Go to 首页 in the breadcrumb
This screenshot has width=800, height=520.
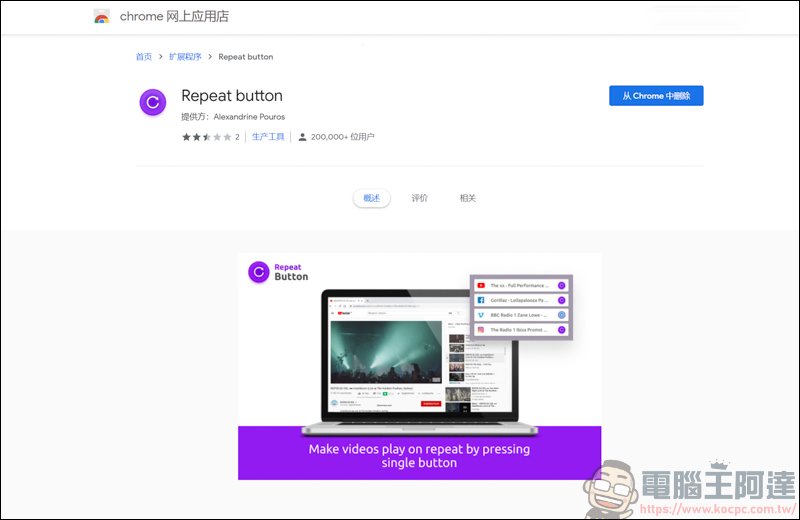click(144, 57)
